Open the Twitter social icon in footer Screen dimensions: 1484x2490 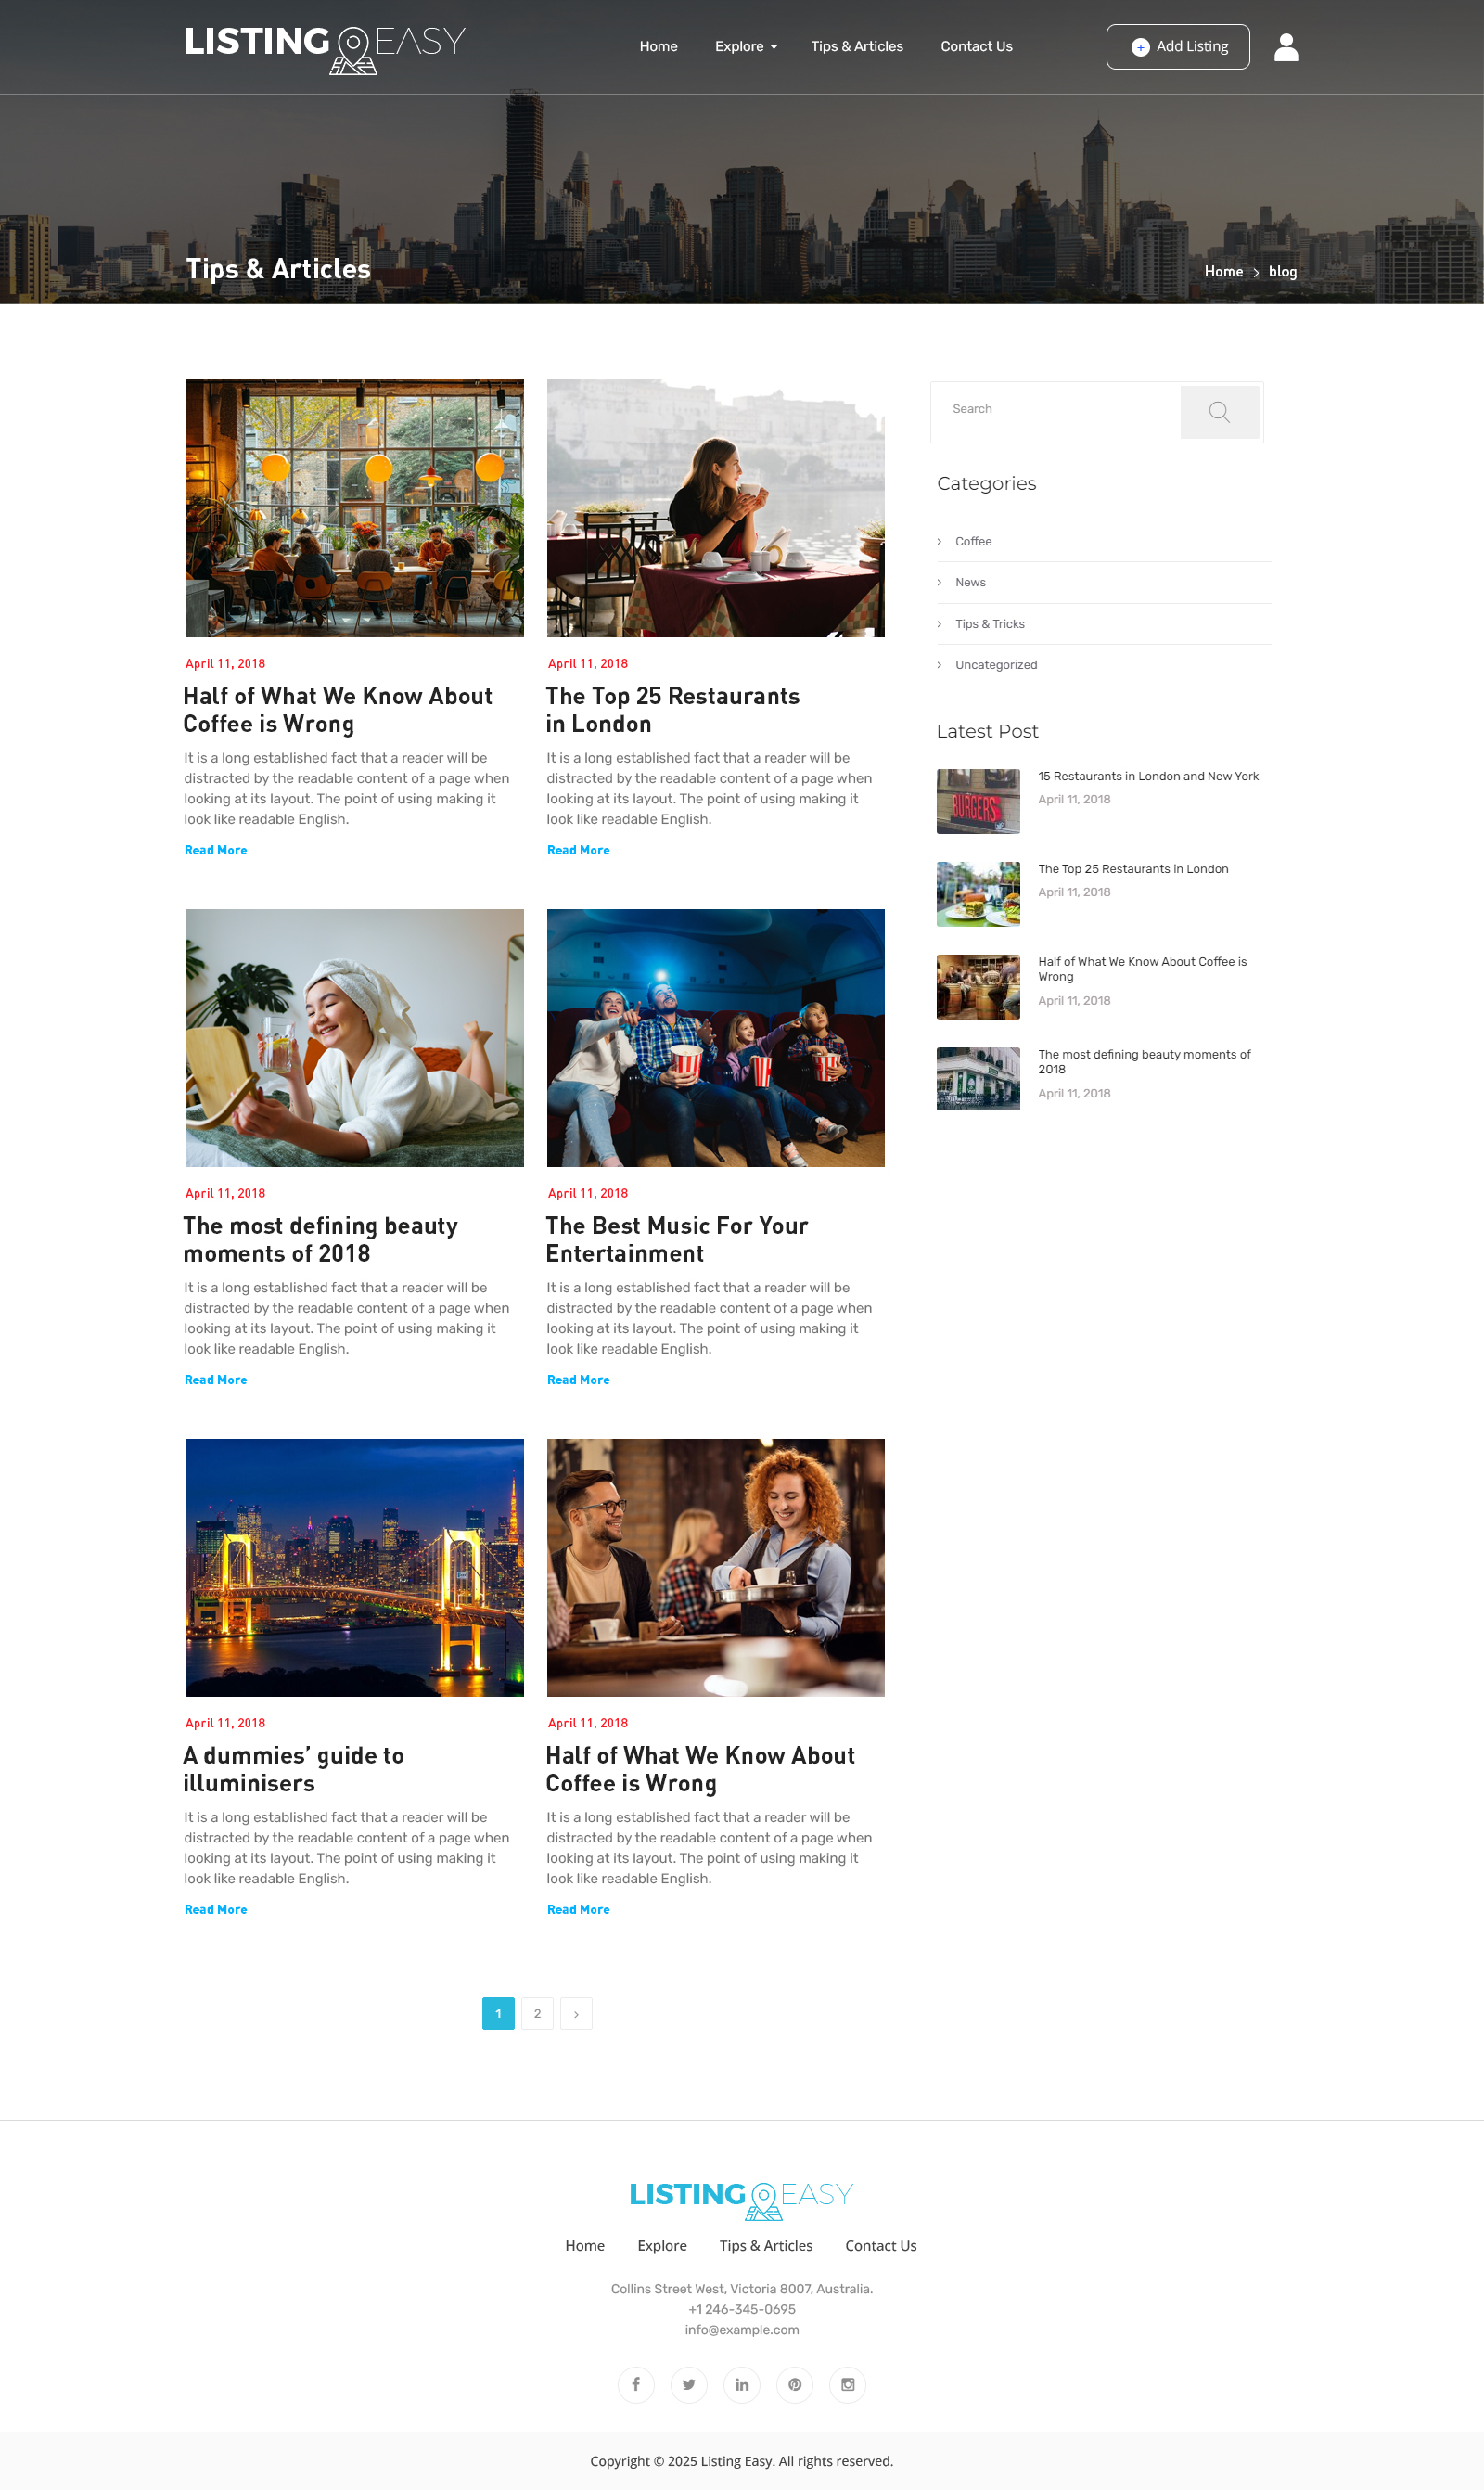pyautogui.click(x=689, y=2384)
